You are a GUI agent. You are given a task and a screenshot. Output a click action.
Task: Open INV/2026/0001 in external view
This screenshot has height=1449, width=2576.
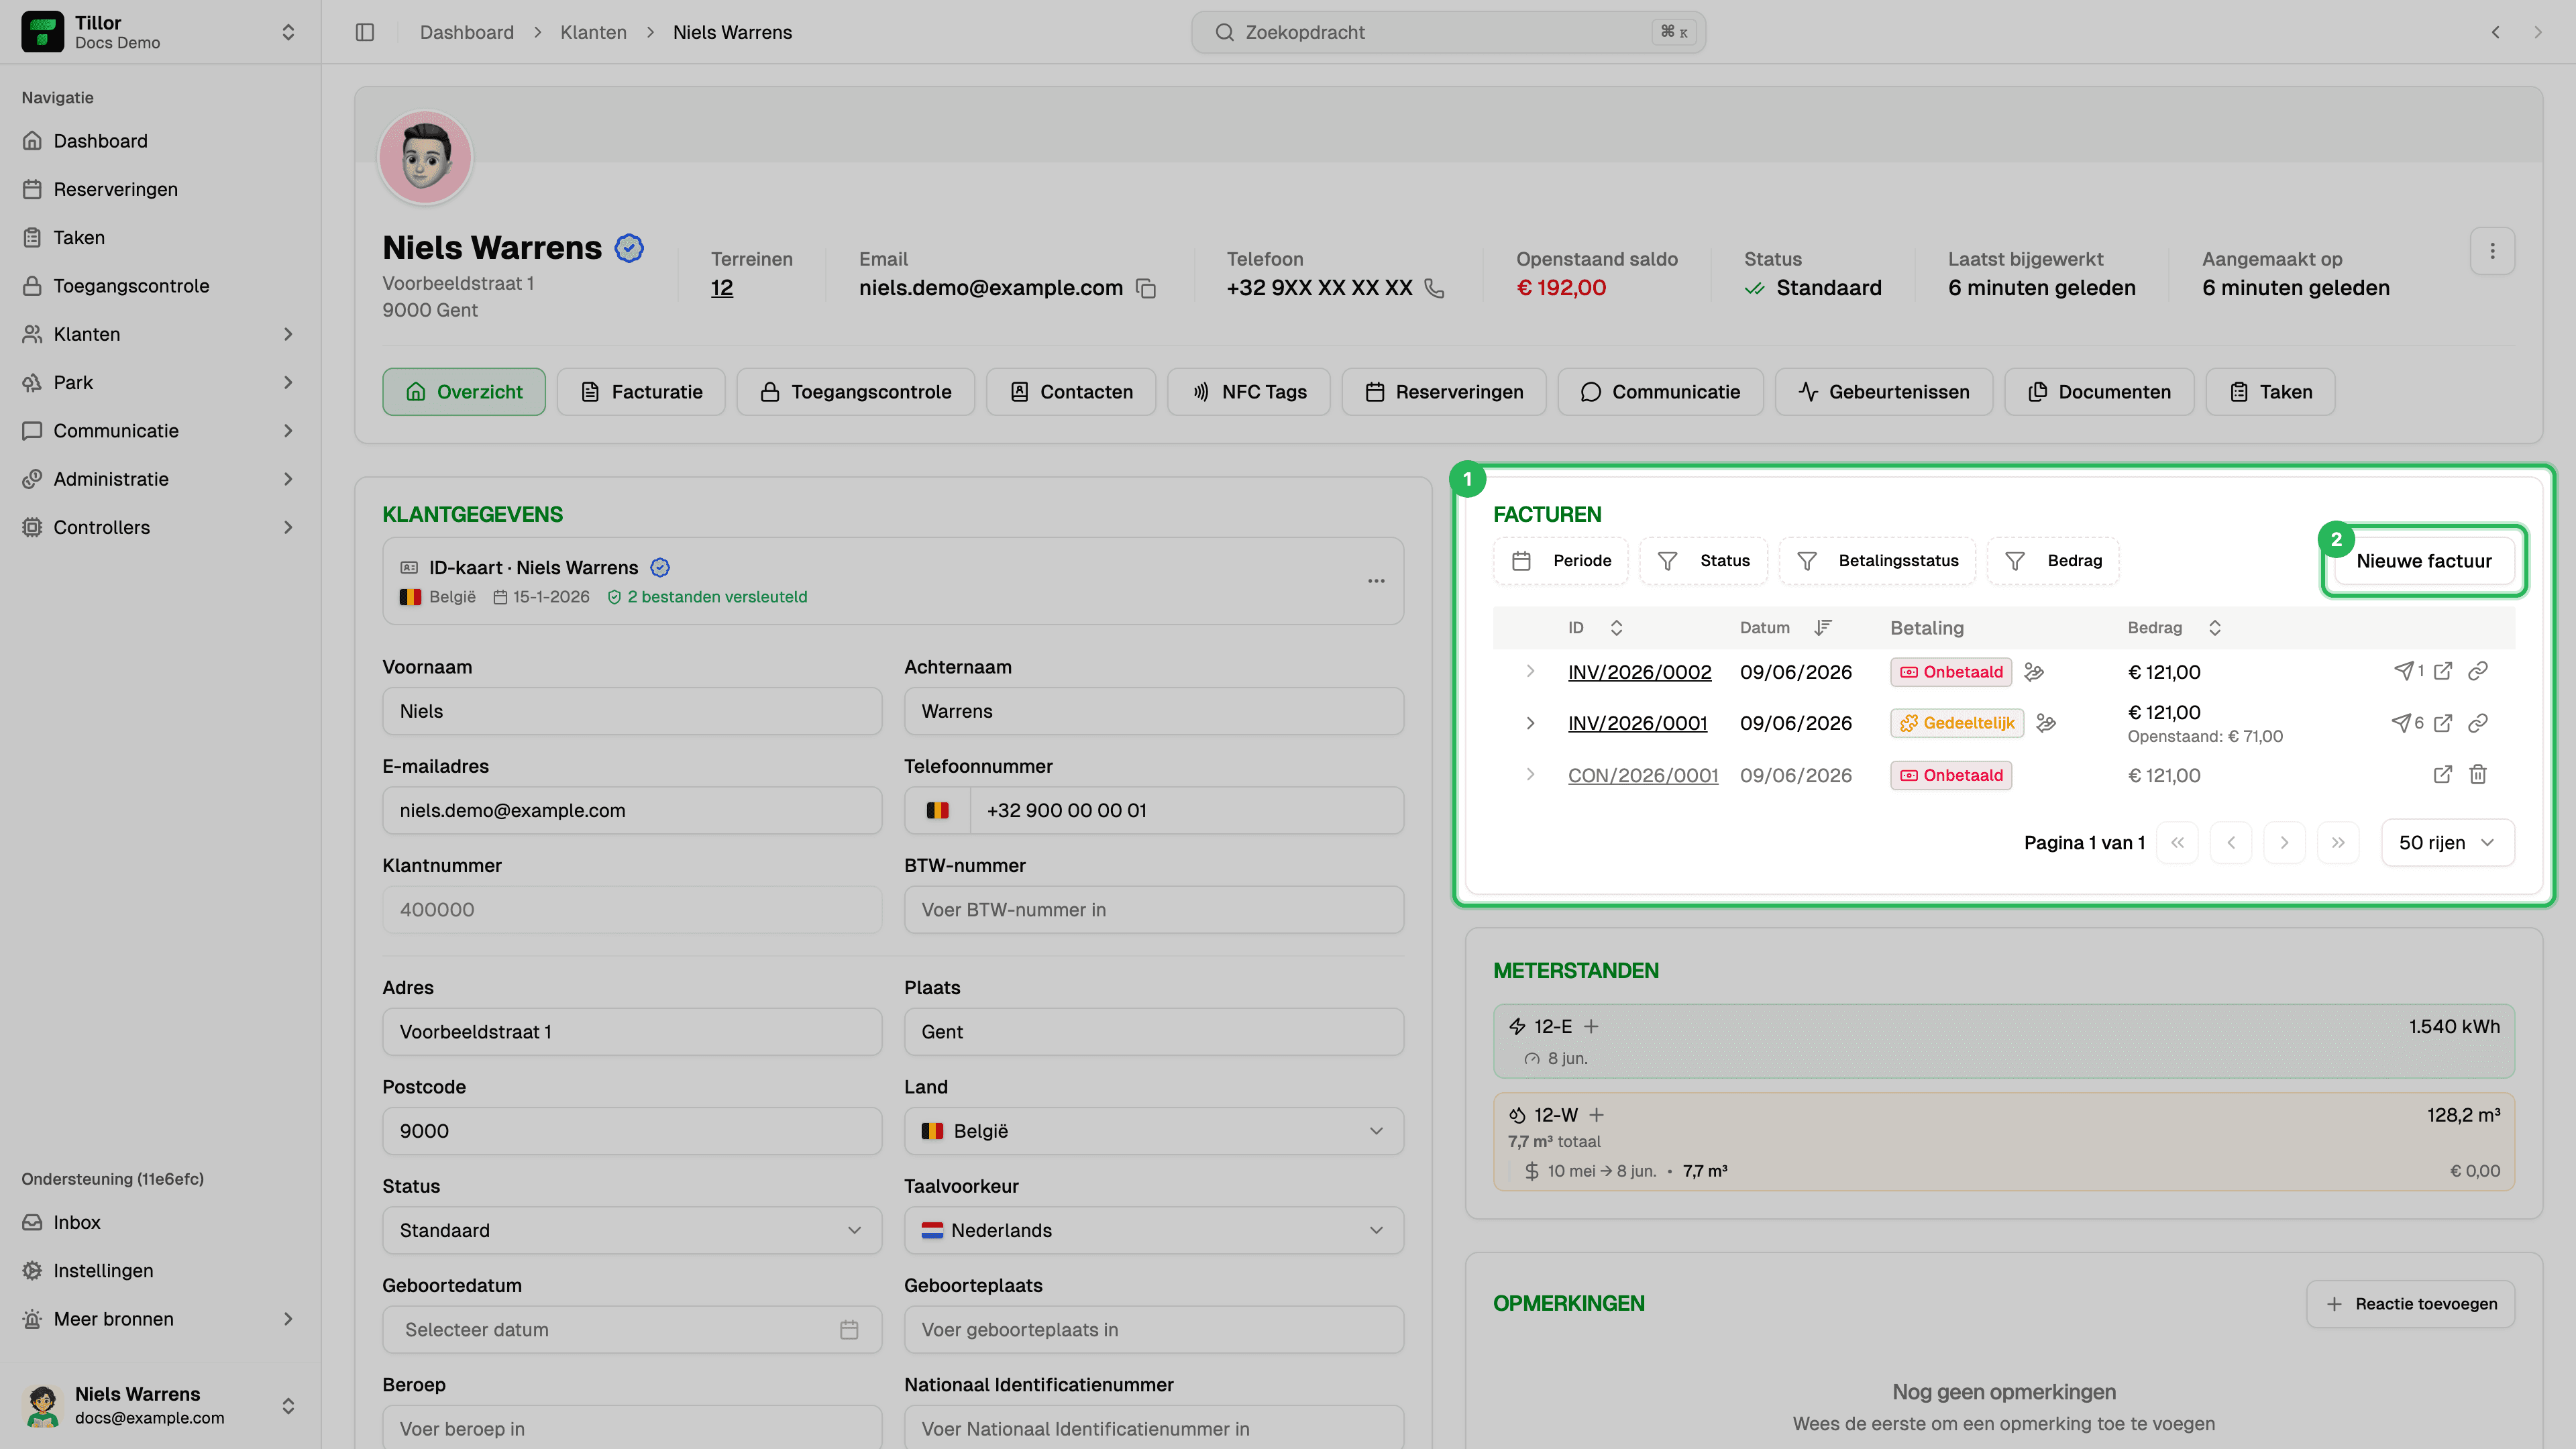[2442, 723]
